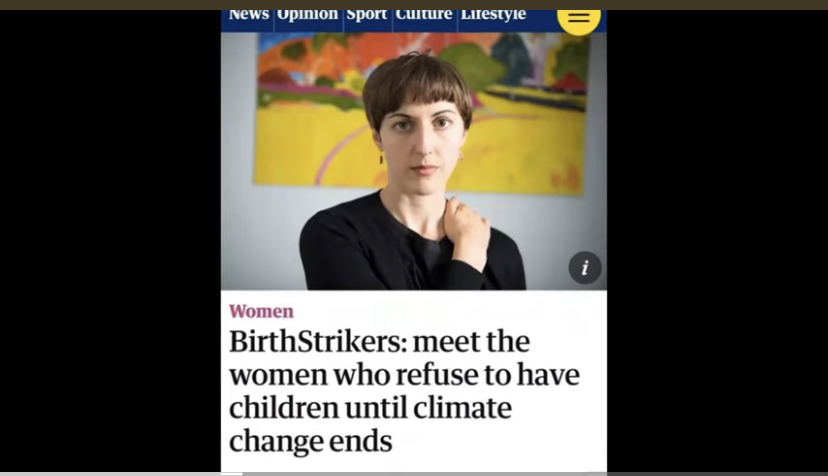Image resolution: width=828 pixels, height=476 pixels.
Task: Click the photo info 'i' icon
Action: [585, 268]
